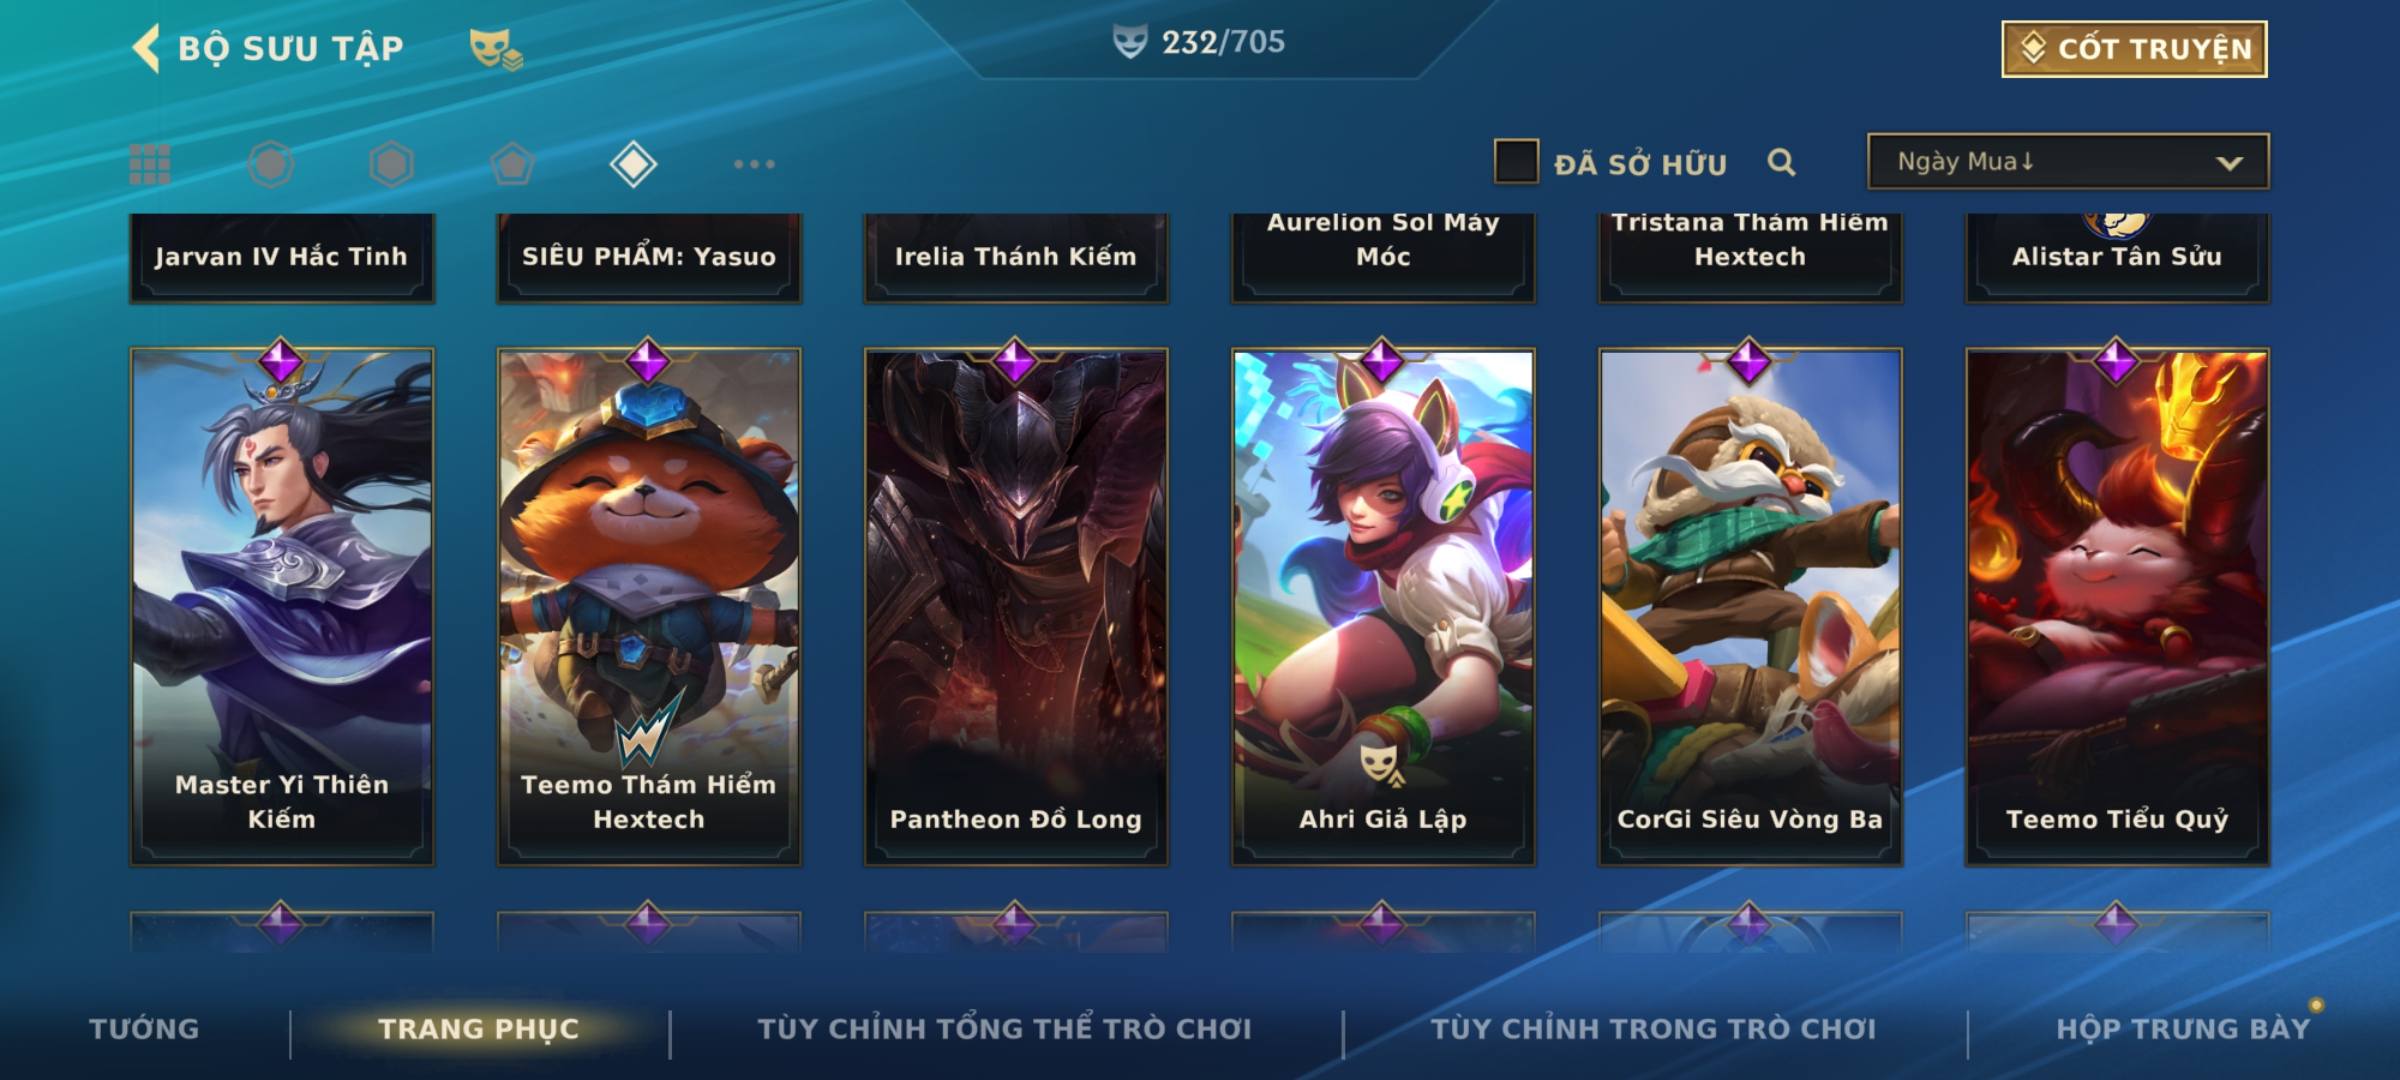
Task: Open the three-dots more filters menu
Action: (754, 164)
